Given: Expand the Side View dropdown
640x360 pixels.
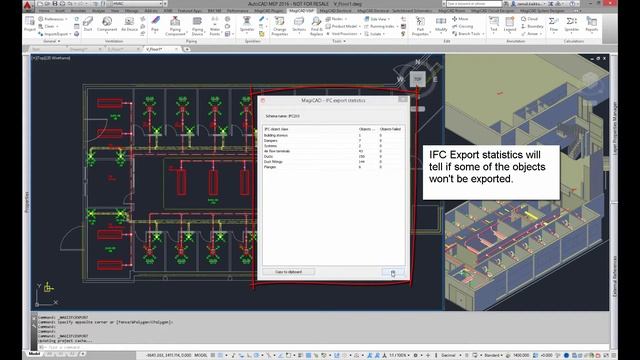Looking at the screenshot, I should [x=377, y=19].
